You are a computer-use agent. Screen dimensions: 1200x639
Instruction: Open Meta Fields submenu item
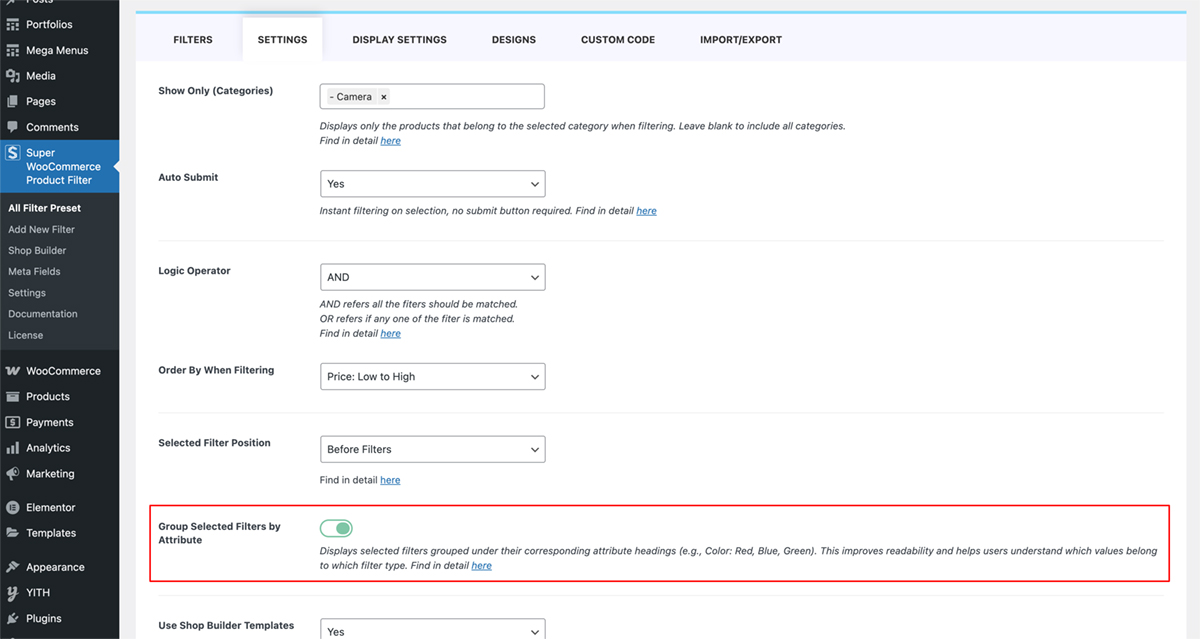point(34,272)
